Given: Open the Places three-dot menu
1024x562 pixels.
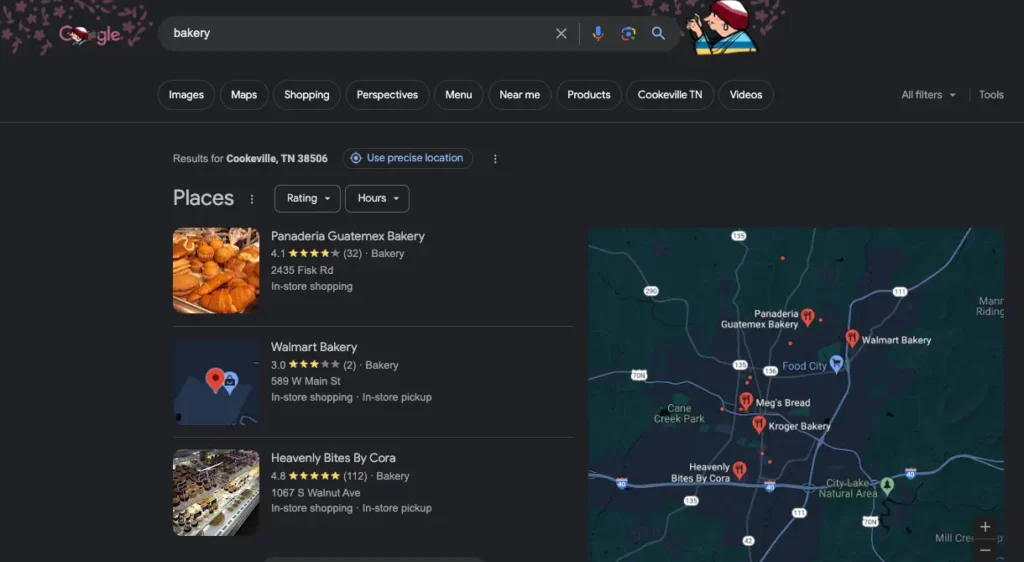Looking at the screenshot, I should click(x=251, y=199).
